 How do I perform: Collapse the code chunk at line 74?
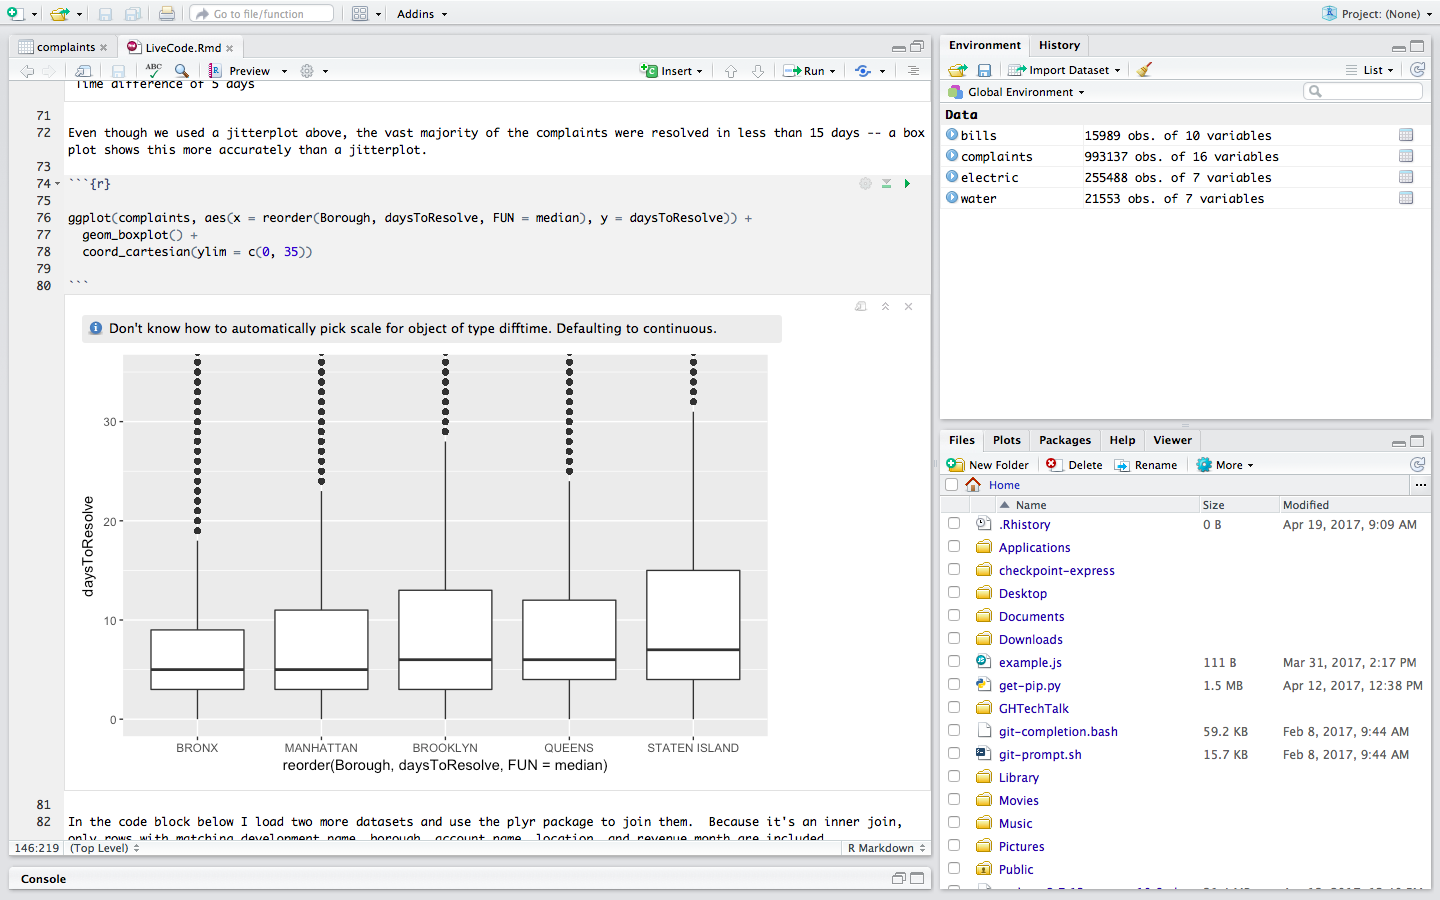57,184
